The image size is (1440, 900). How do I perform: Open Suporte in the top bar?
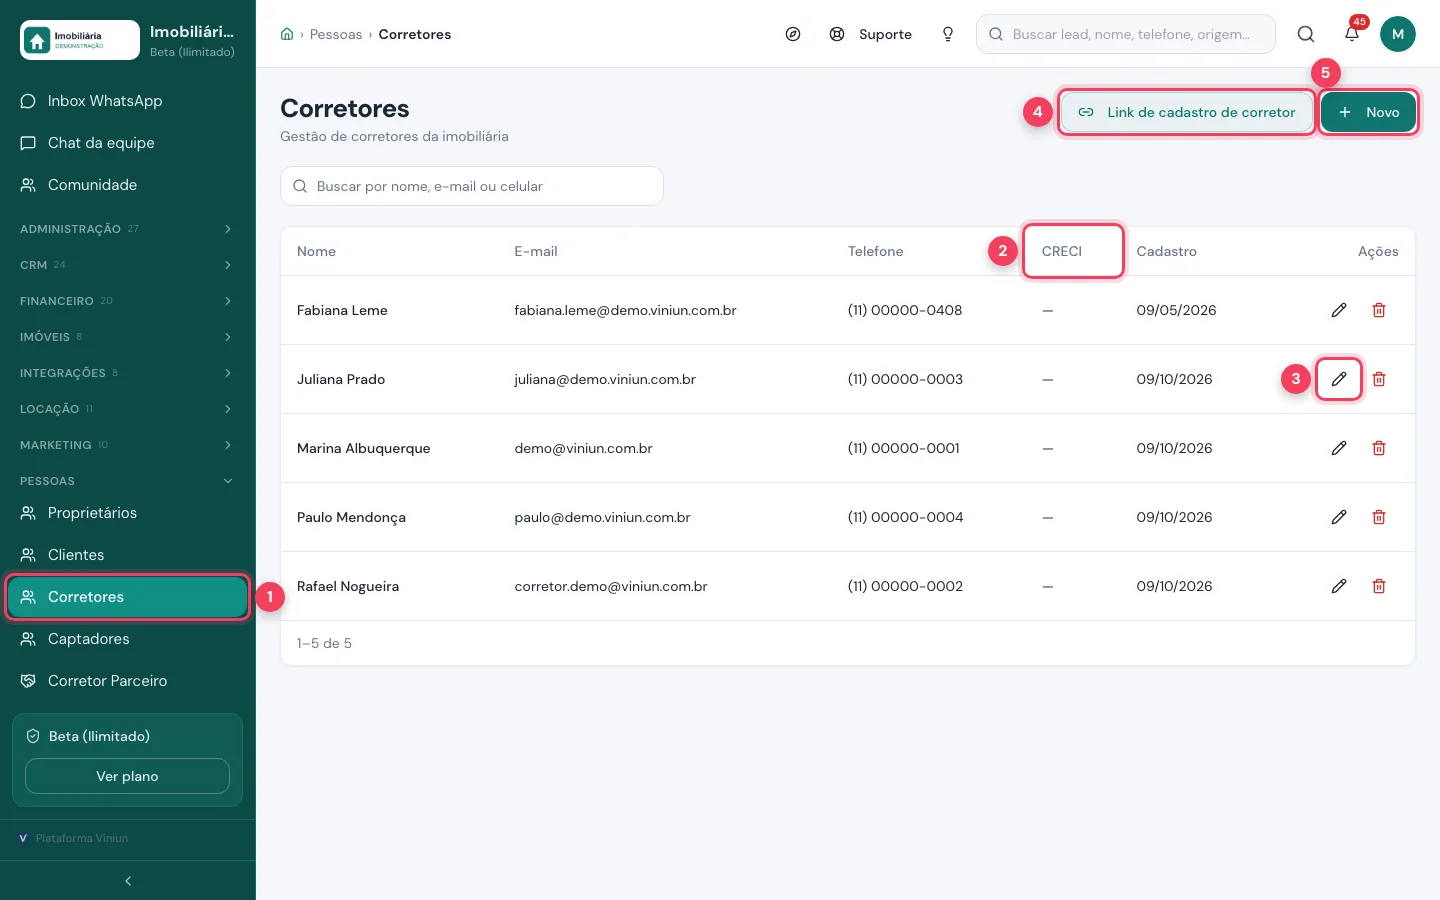871,34
